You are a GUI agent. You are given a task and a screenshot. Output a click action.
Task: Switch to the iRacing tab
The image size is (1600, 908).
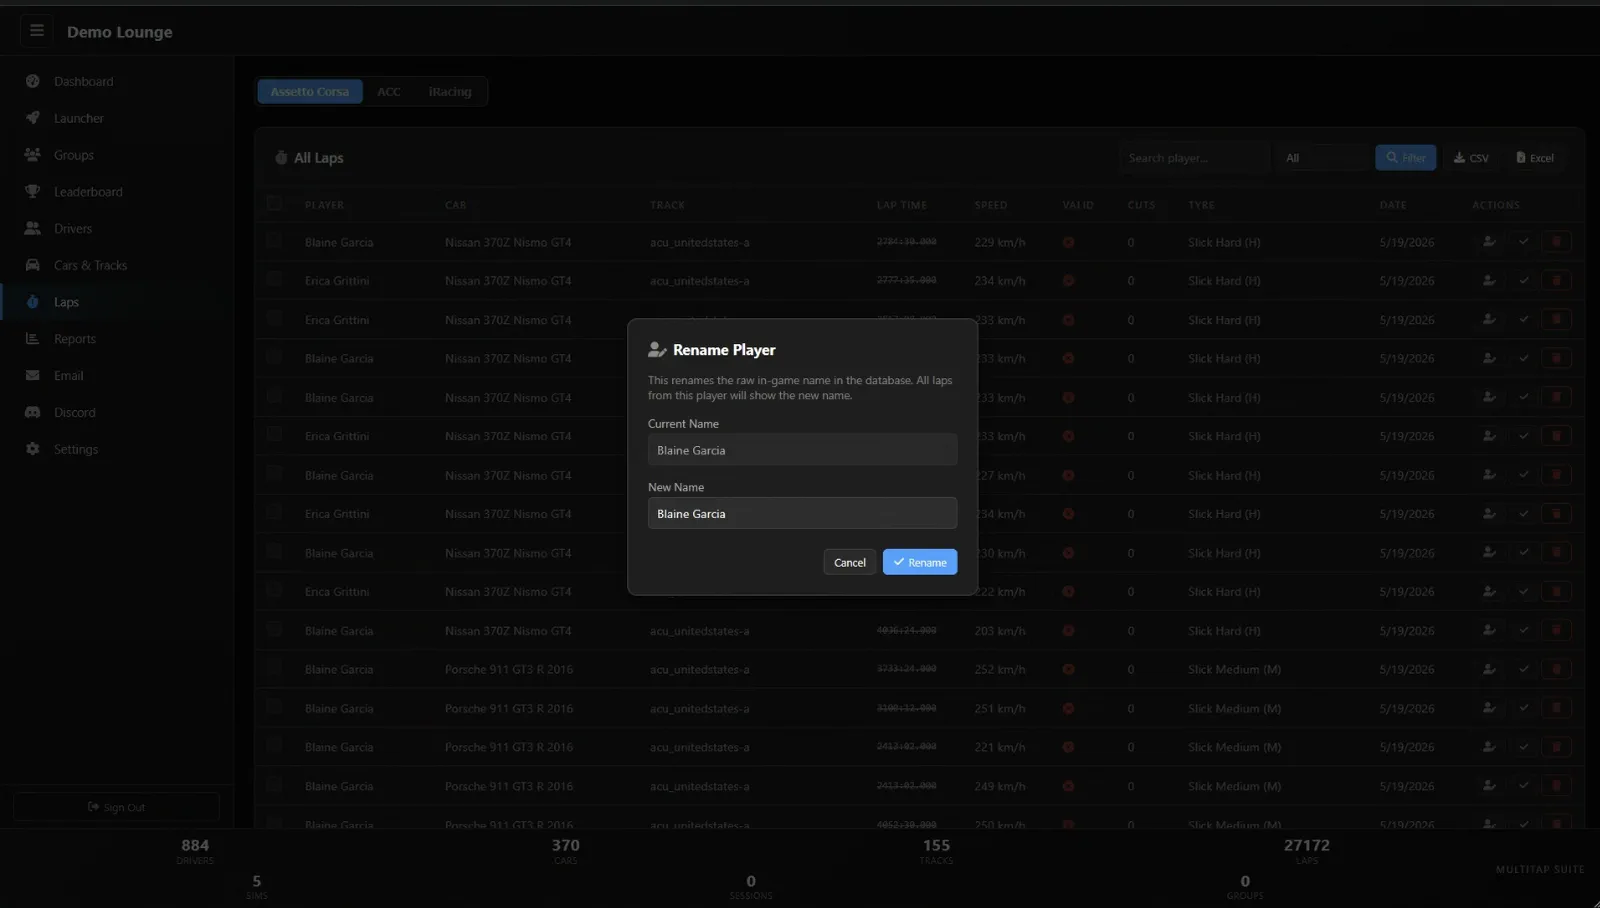click(450, 91)
